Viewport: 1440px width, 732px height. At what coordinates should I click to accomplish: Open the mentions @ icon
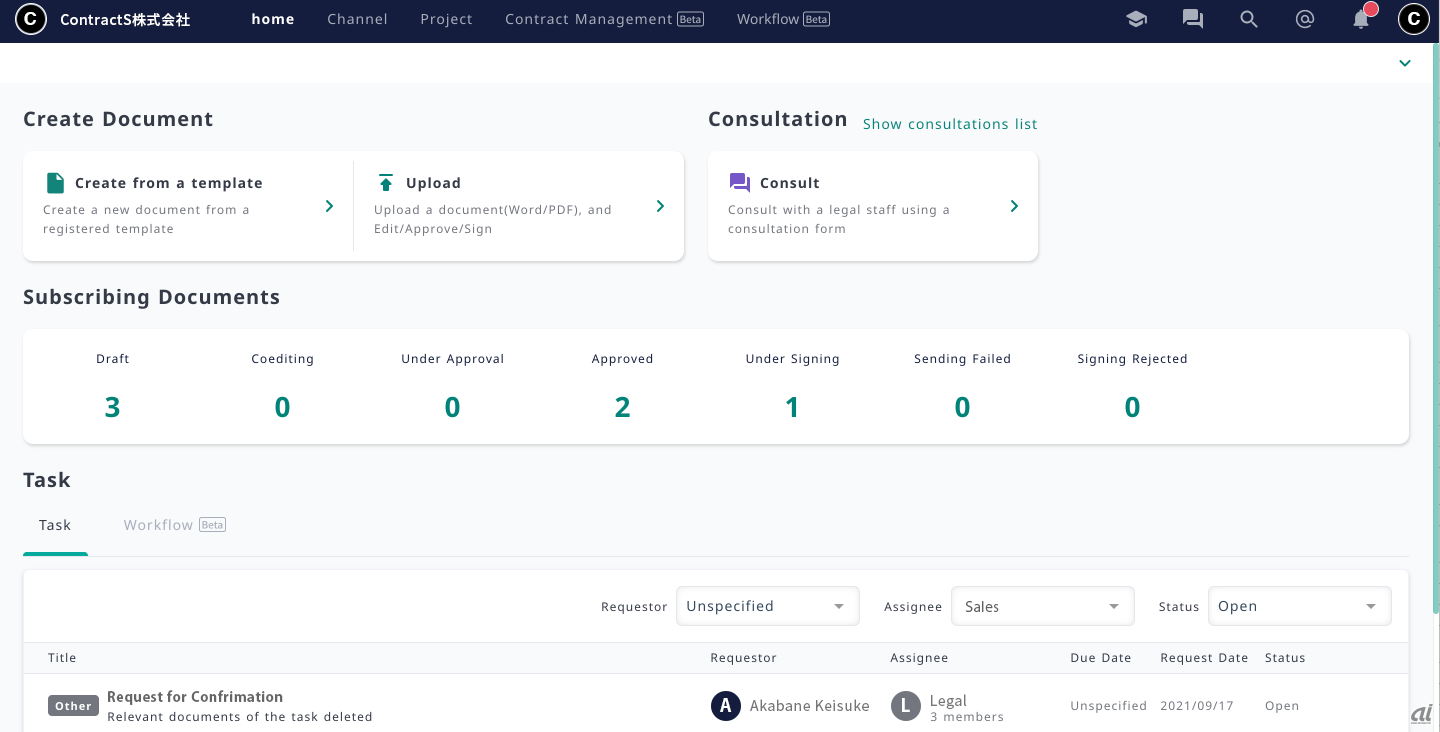[1304, 19]
